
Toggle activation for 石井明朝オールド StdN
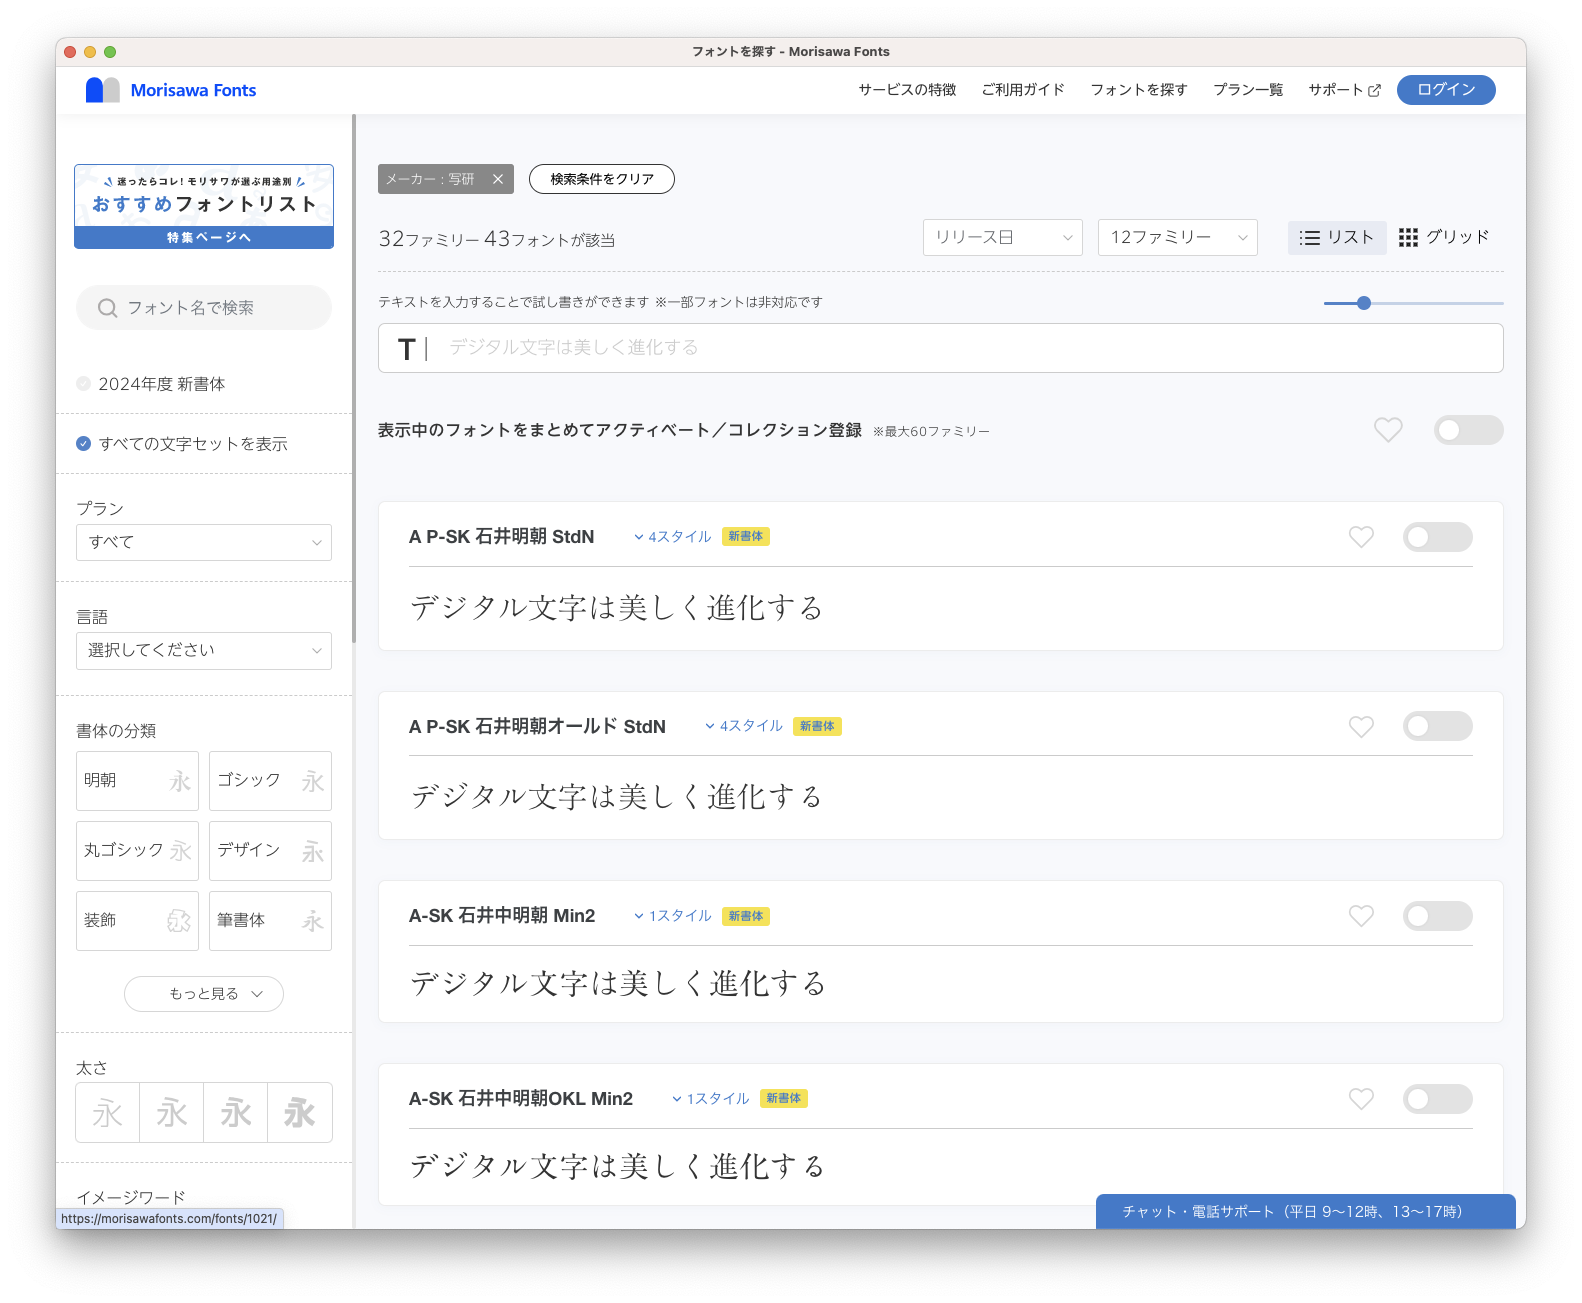click(1437, 727)
